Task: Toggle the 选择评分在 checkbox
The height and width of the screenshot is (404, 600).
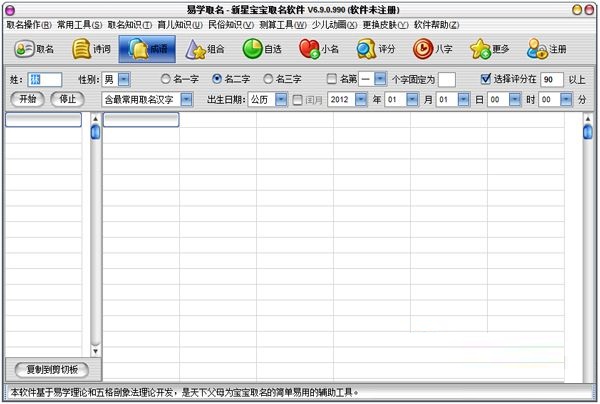Action: pos(486,79)
